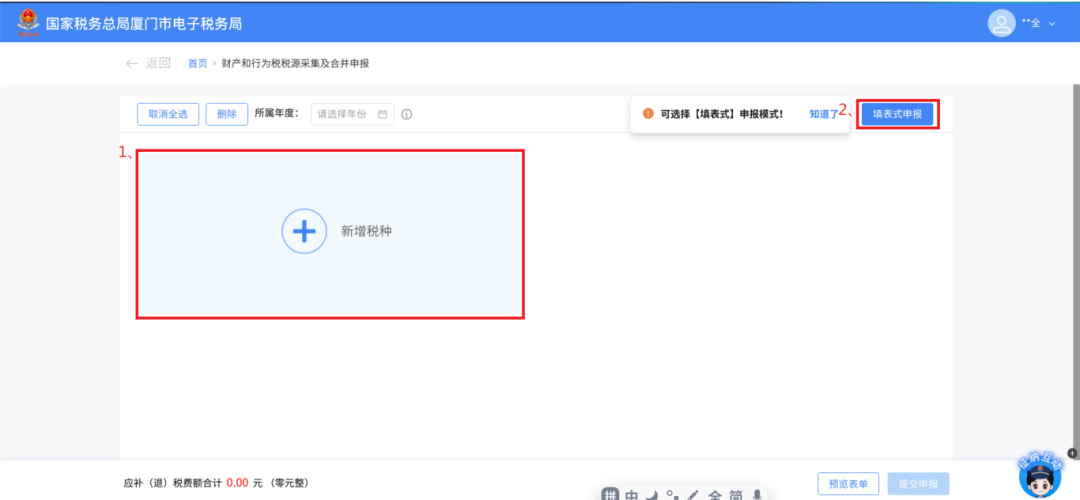The height and width of the screenshot is (500, 1080).
Task: Click the 删除 button
Action: pos(227,114)
